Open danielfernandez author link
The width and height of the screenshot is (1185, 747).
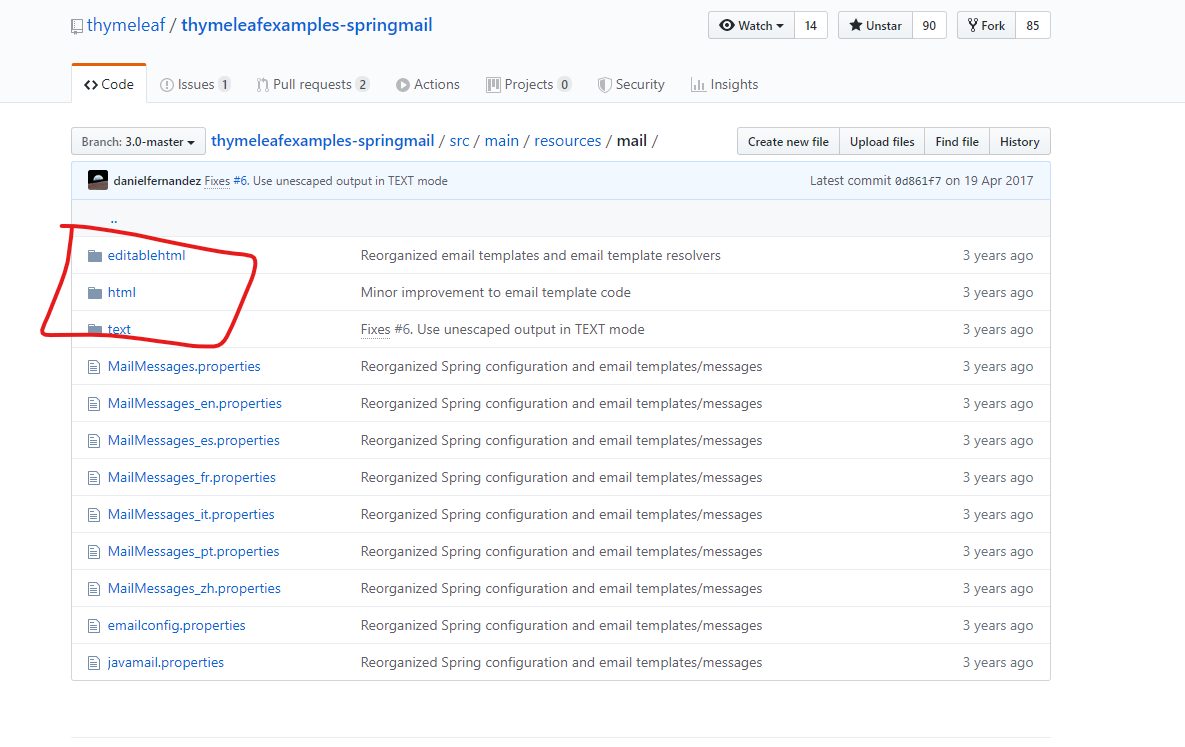(x=157, y=181)
